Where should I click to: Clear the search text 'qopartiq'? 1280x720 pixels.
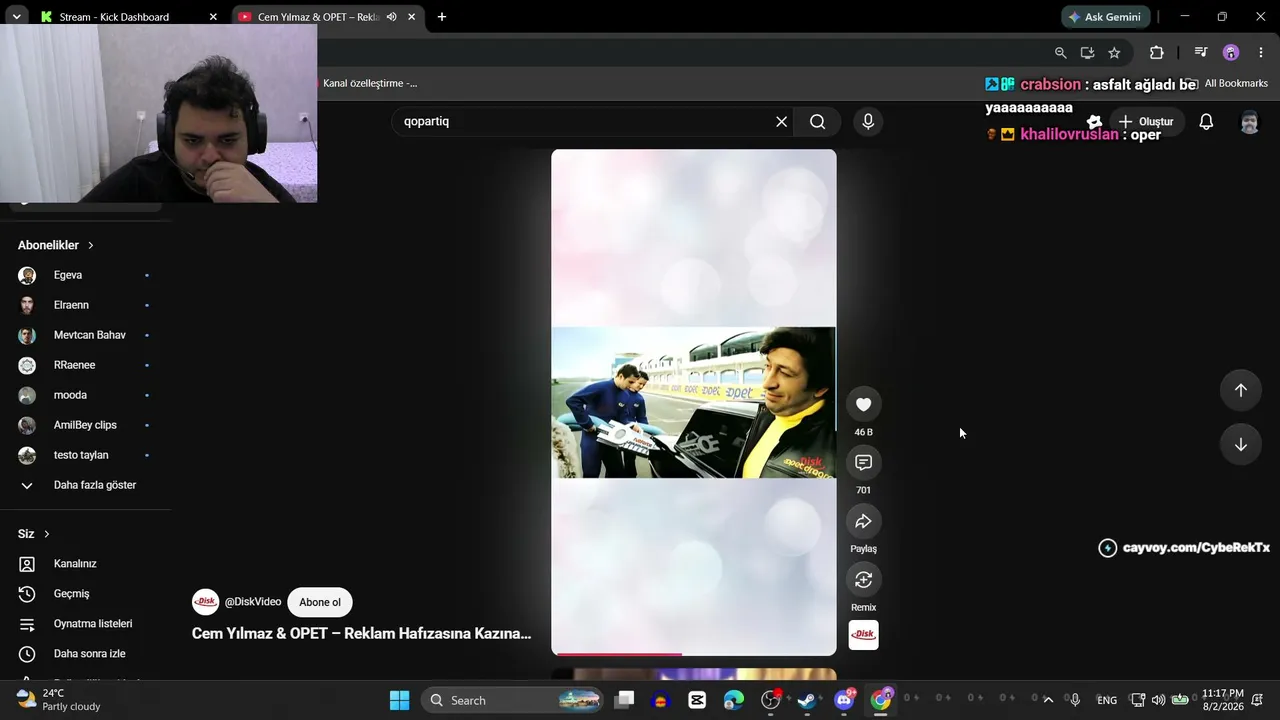[781, 121]
